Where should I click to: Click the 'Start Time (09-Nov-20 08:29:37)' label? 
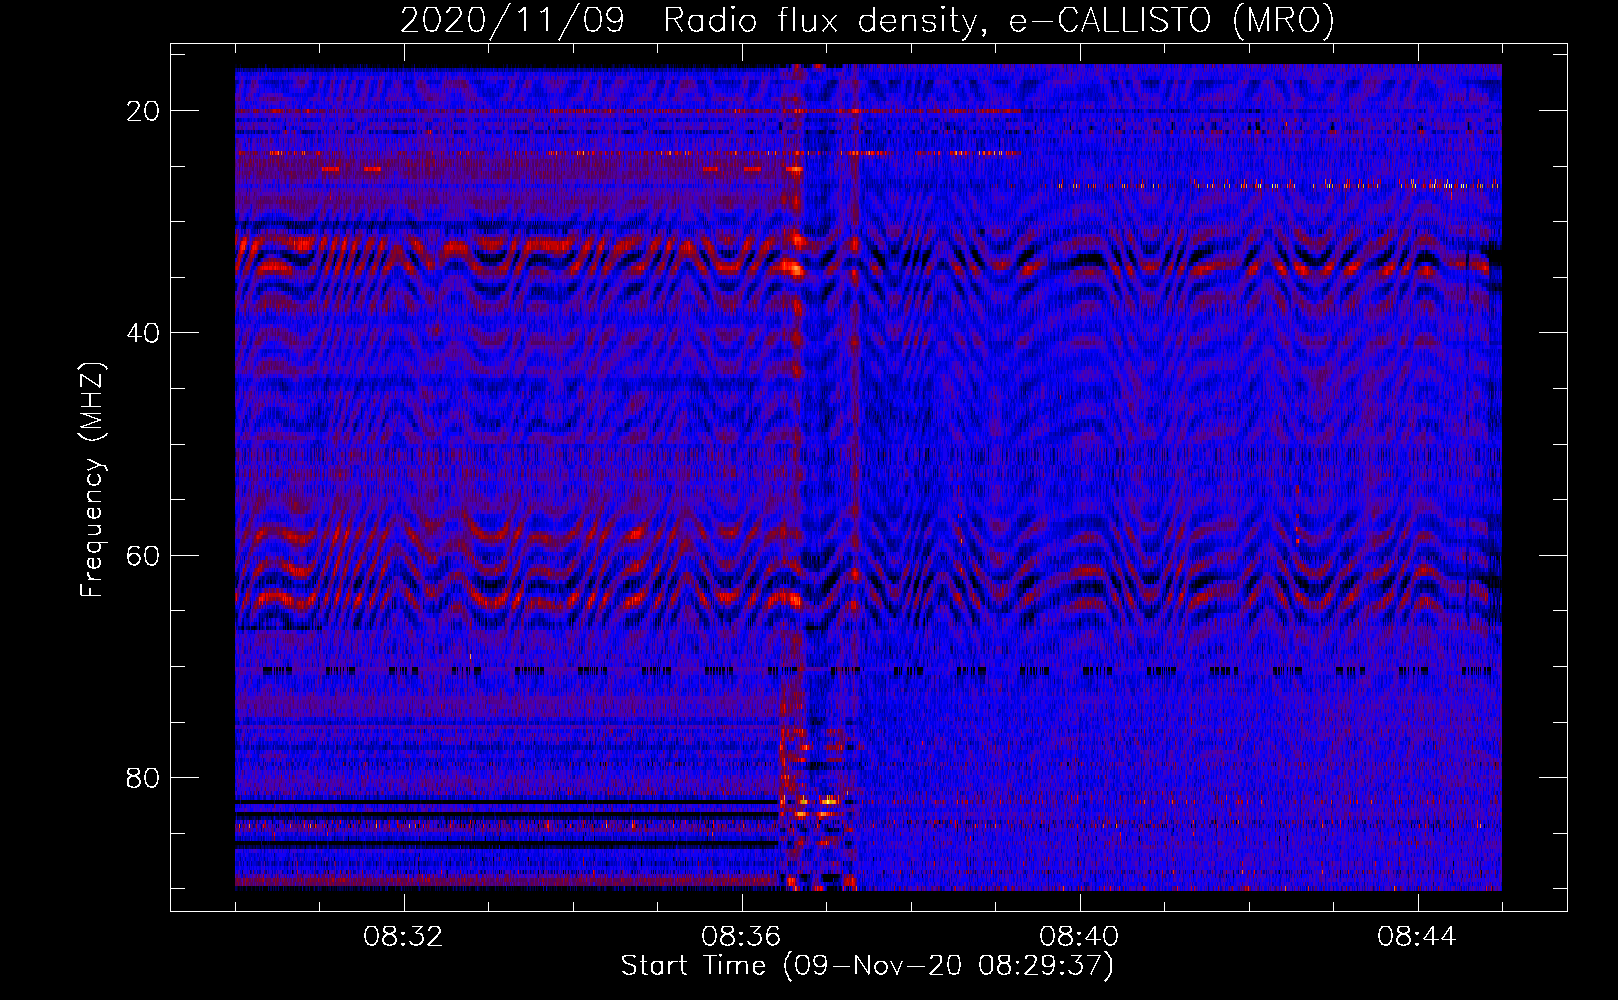click(867, 966)
